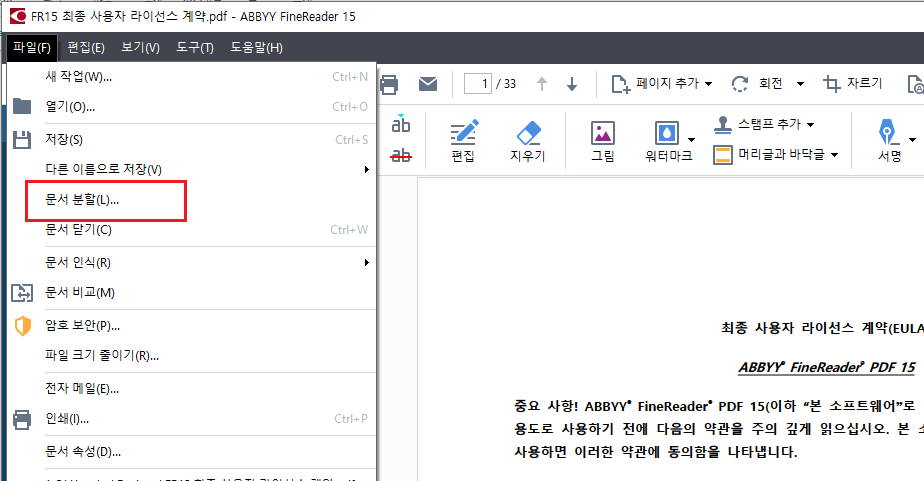The image size is (924, 481).
Task: Choose 열기(O)... from the file menu
Action: (x=192, y=107)
